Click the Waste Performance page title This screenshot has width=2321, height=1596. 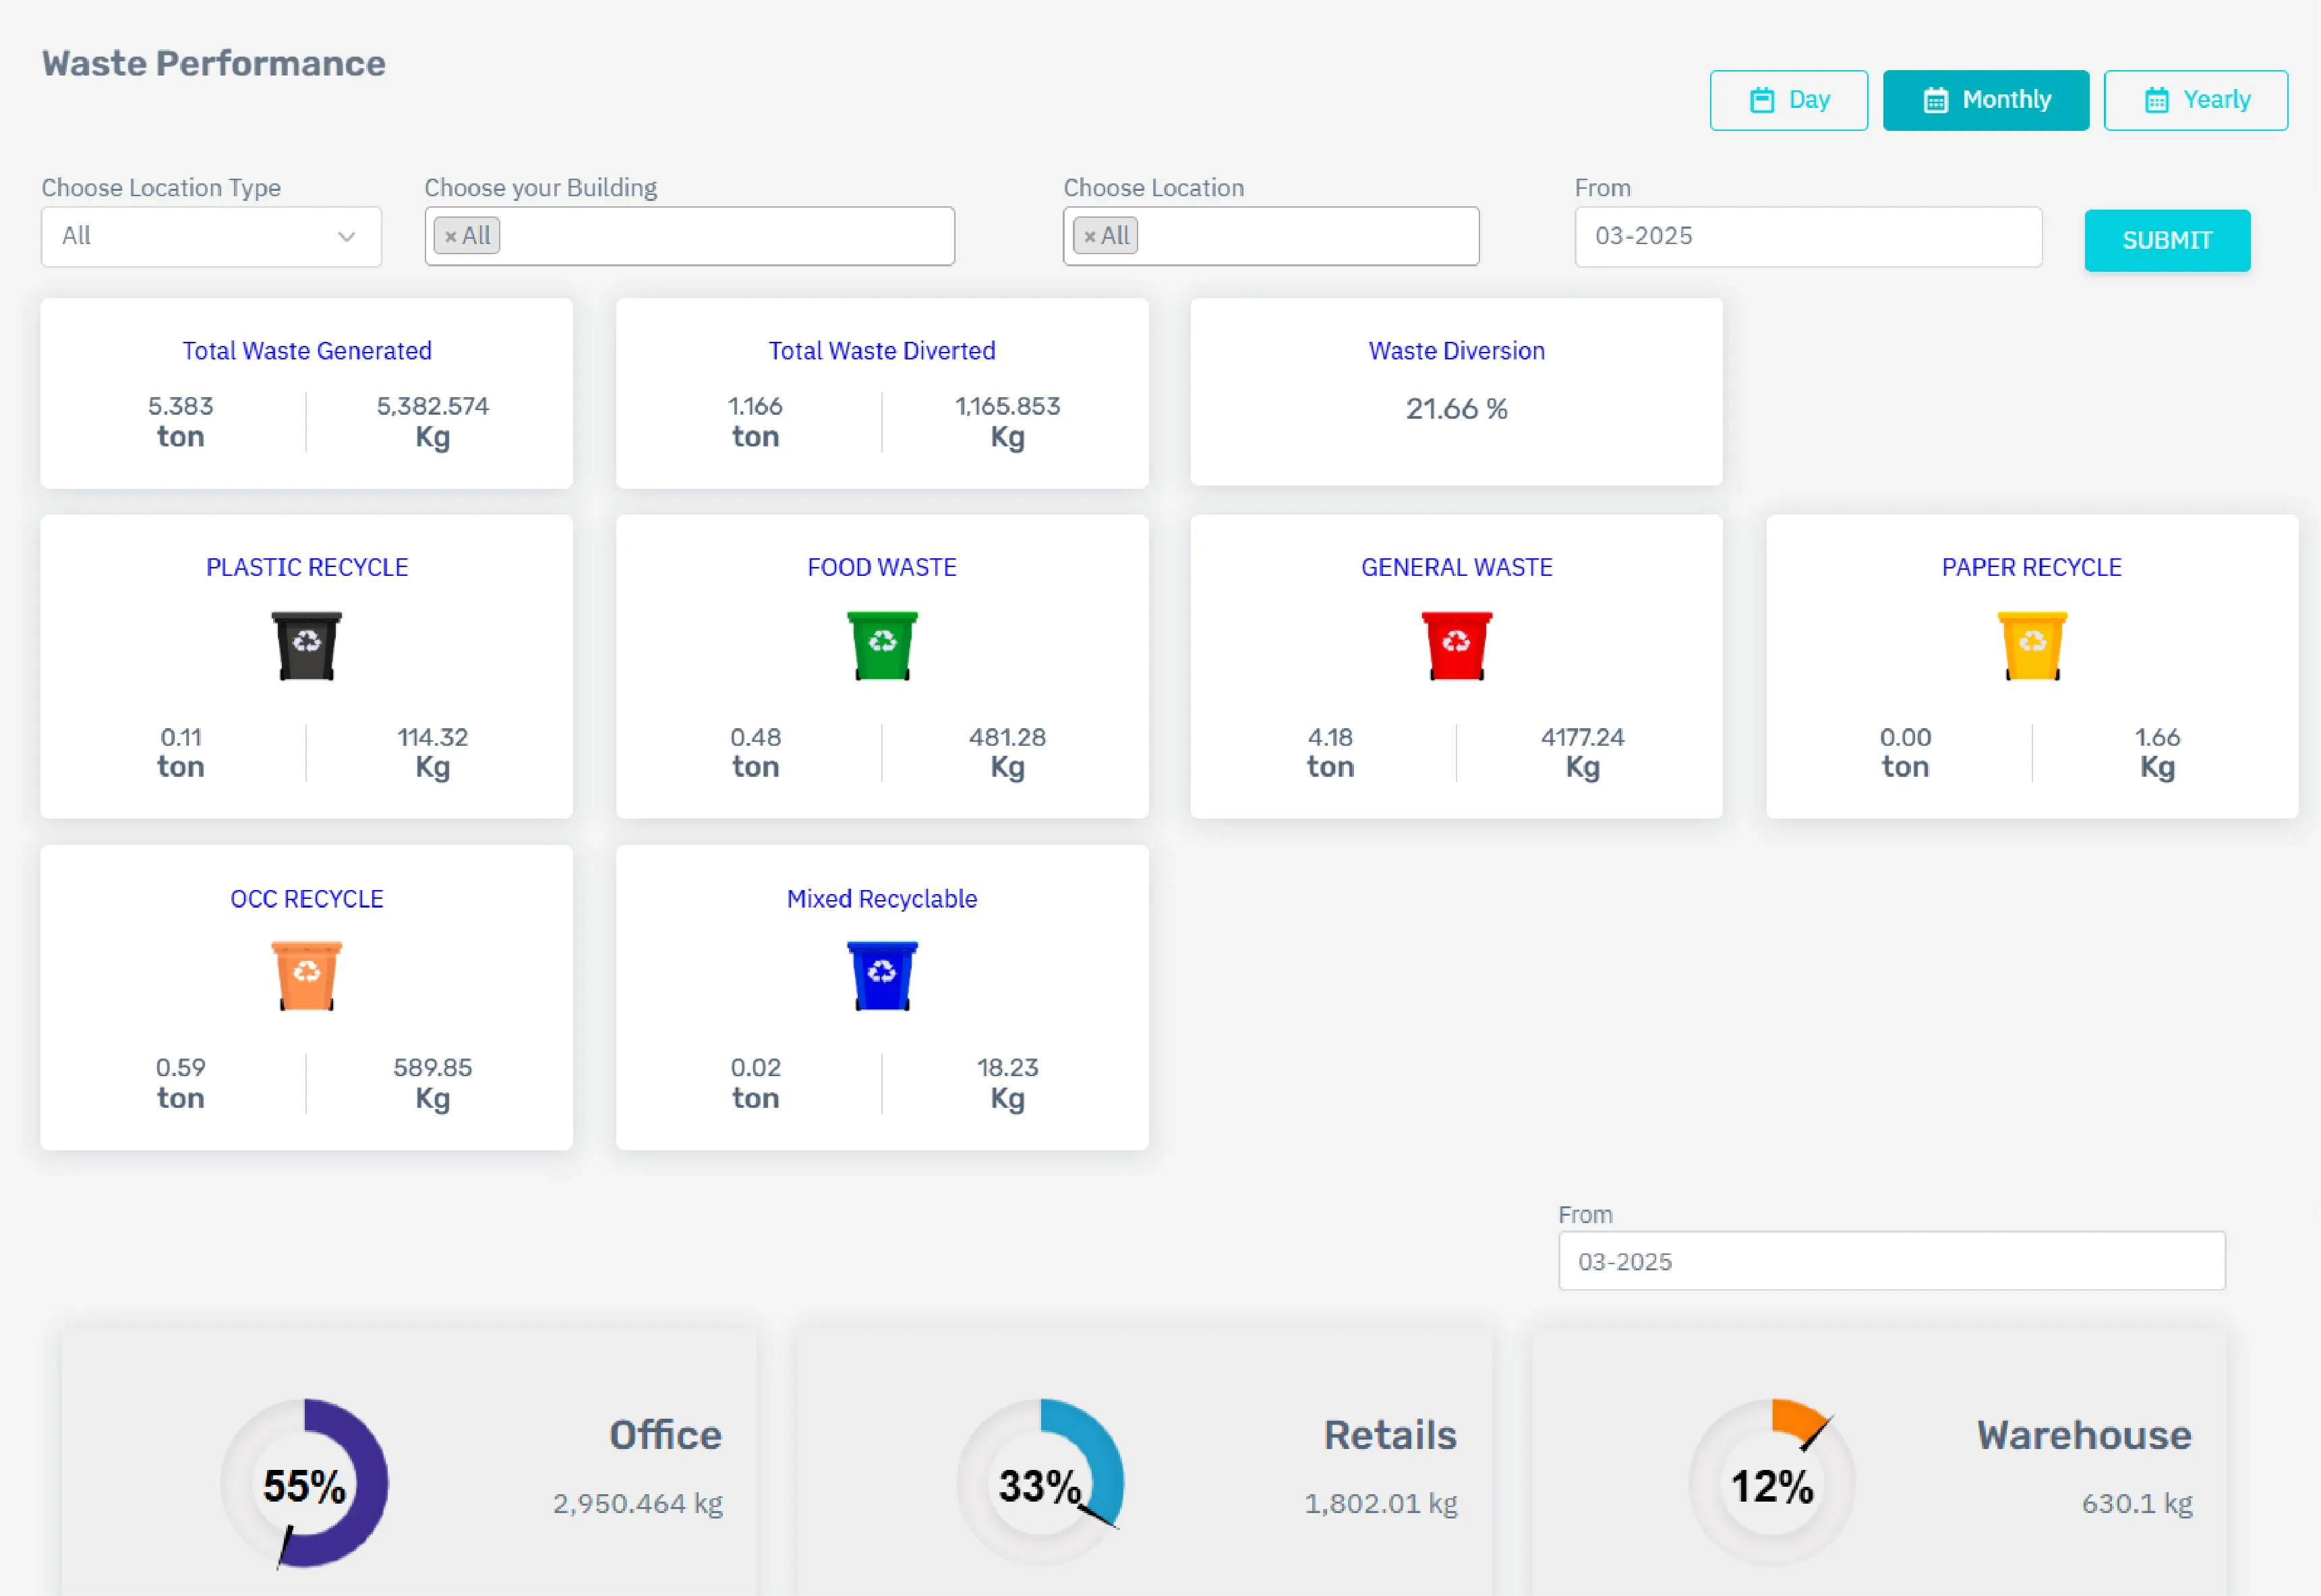click(213, 63)
